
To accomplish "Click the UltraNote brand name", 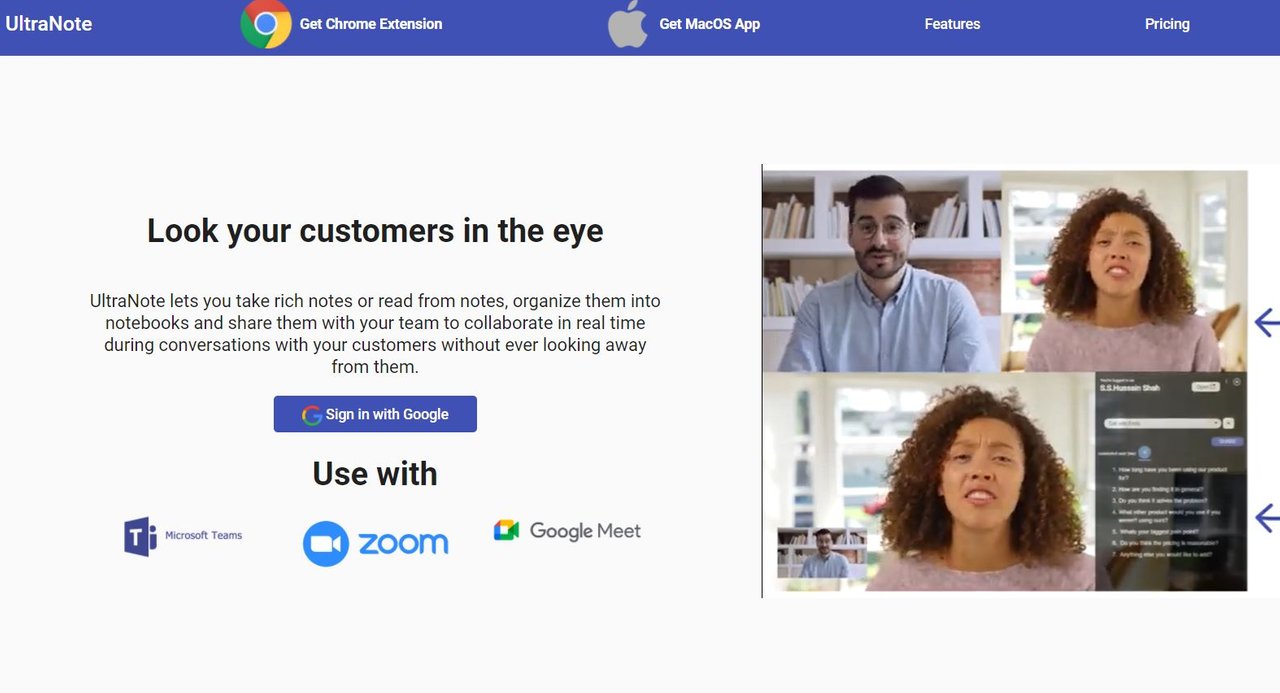I will pyautogui.click(x=49, y=24).
